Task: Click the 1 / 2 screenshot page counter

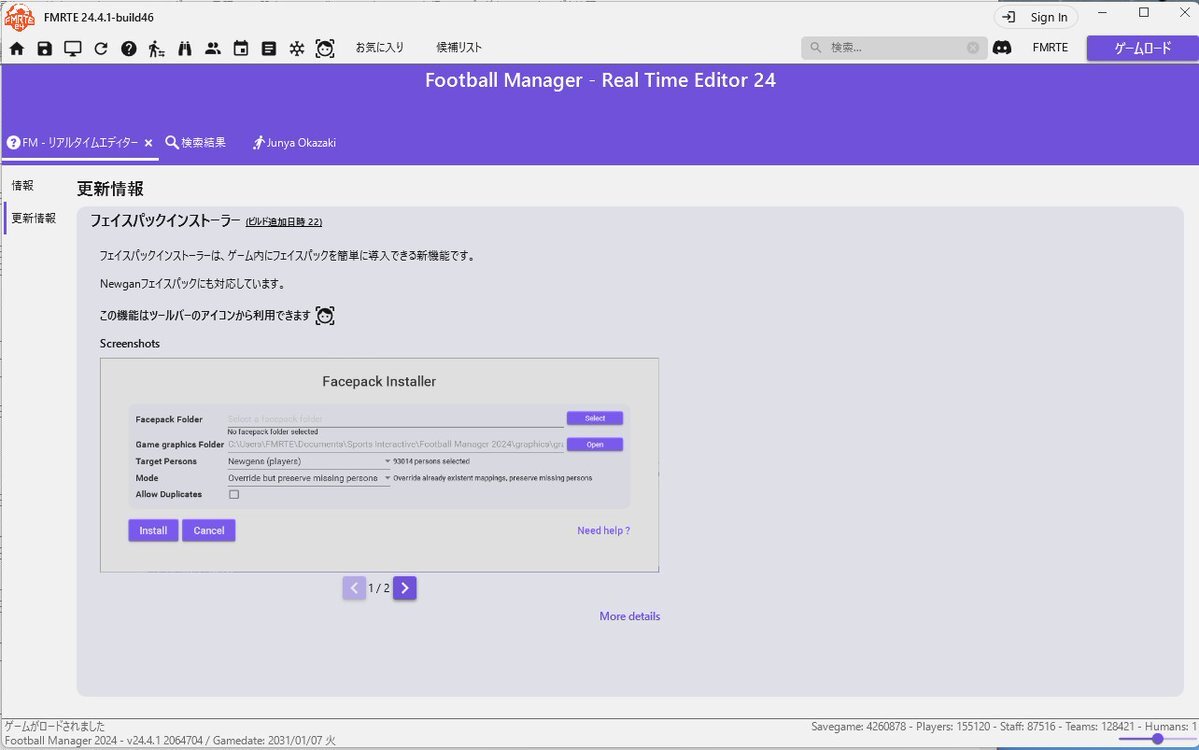Action: (x=379, y=588)
